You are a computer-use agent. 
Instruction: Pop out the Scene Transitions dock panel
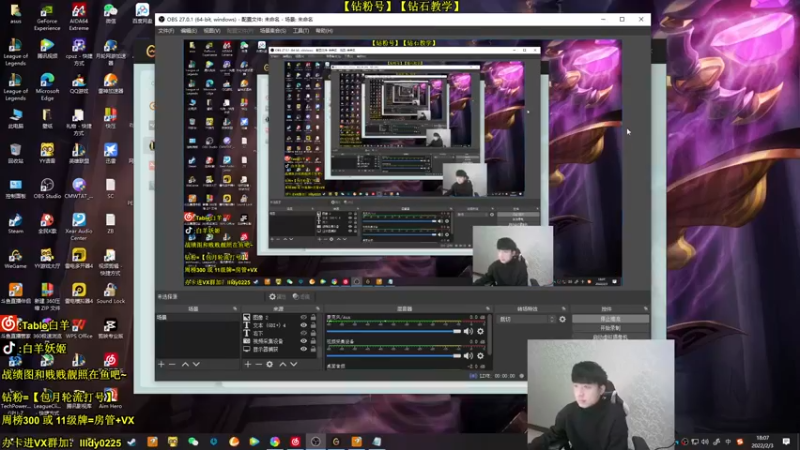click(564, 309)
